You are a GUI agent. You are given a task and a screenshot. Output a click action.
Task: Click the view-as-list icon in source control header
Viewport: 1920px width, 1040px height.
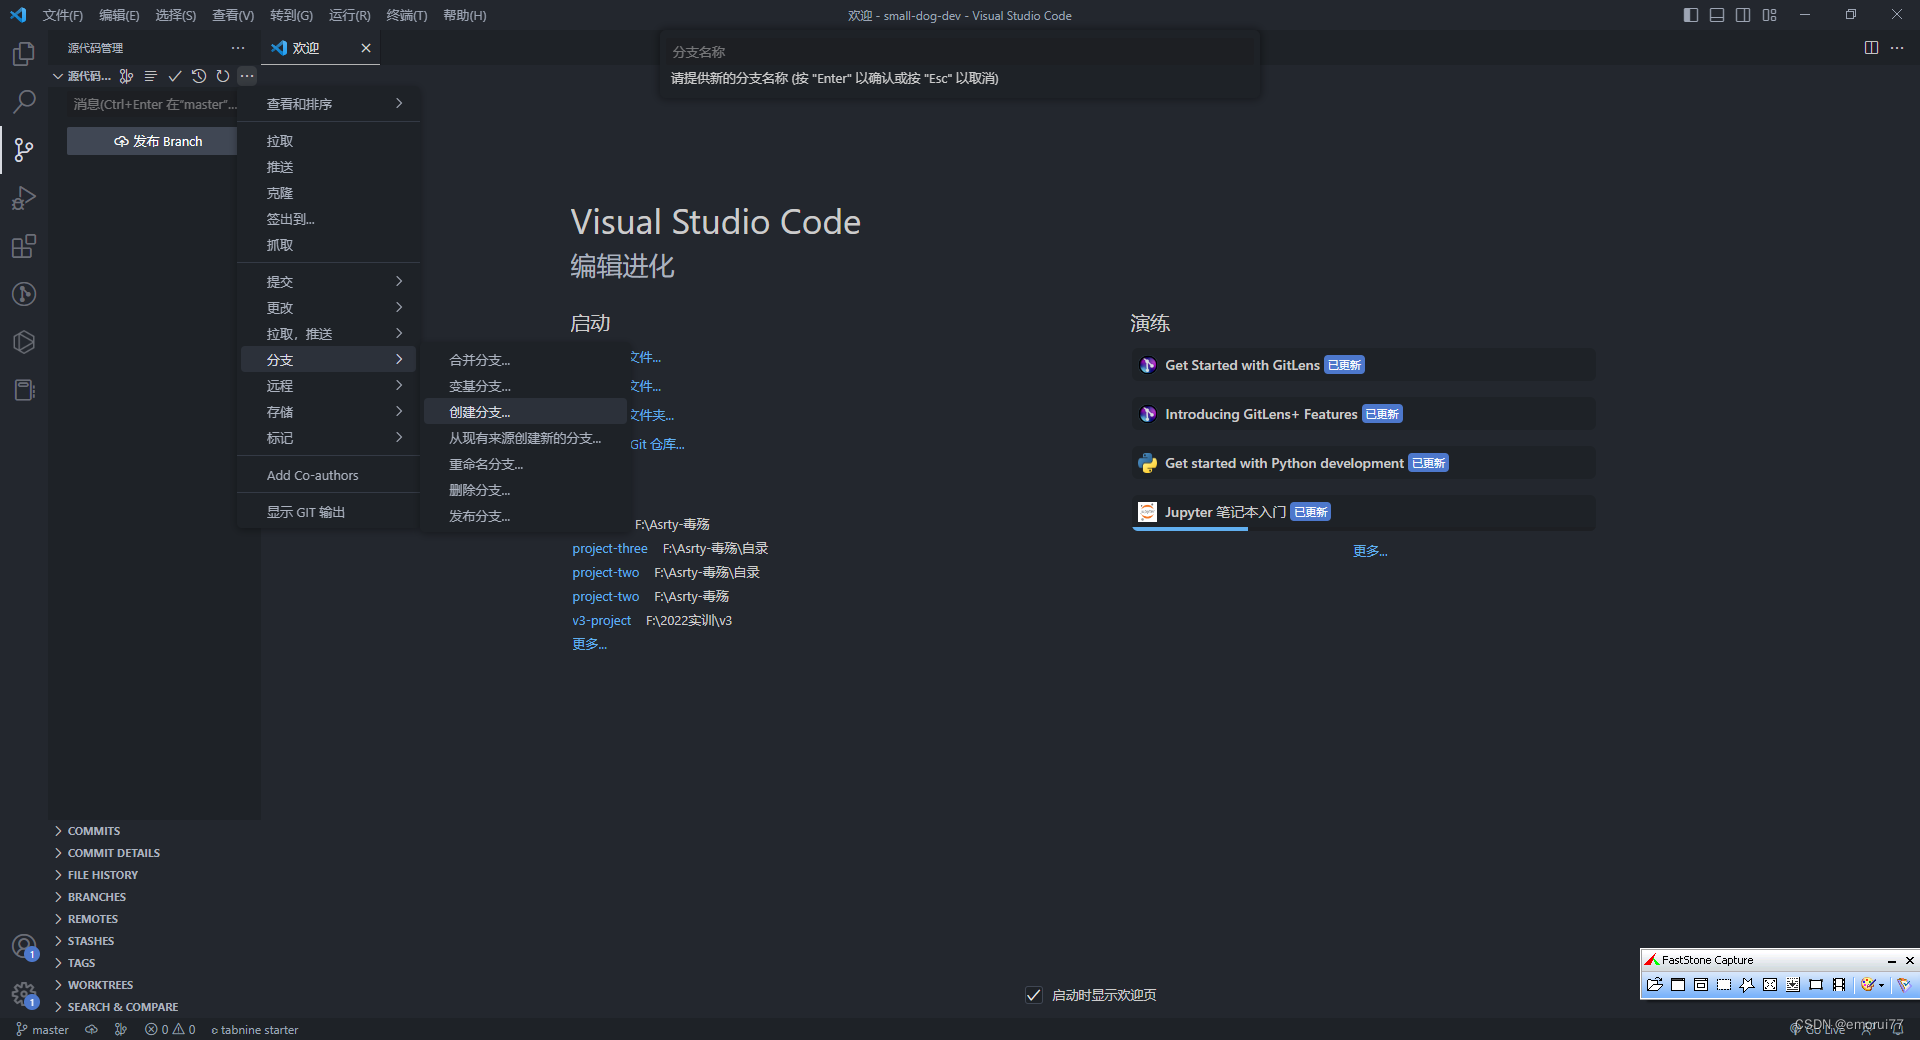(151, 76)
